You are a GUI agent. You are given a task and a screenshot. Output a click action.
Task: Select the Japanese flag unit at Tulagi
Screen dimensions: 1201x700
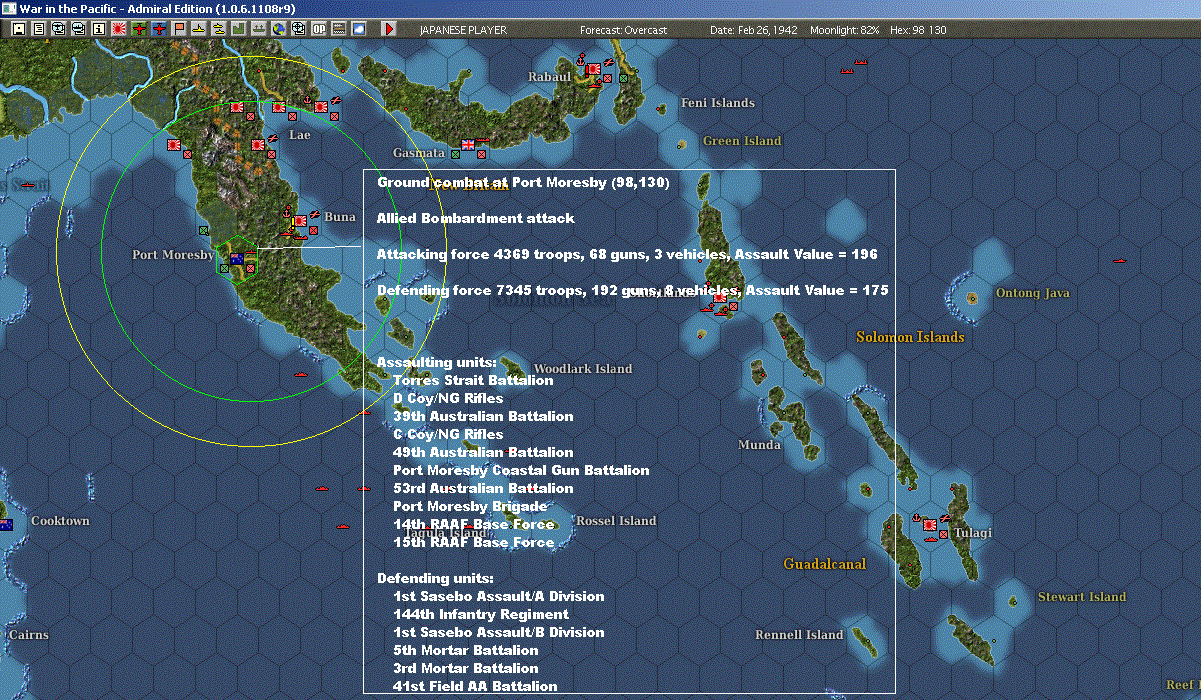click(929, 523)
